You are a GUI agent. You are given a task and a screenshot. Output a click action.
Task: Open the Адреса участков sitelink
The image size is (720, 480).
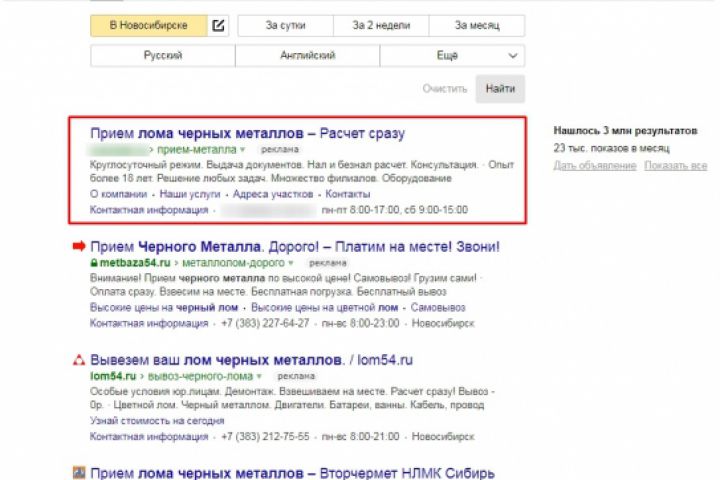pyautogui.click(x=273, y=194)
